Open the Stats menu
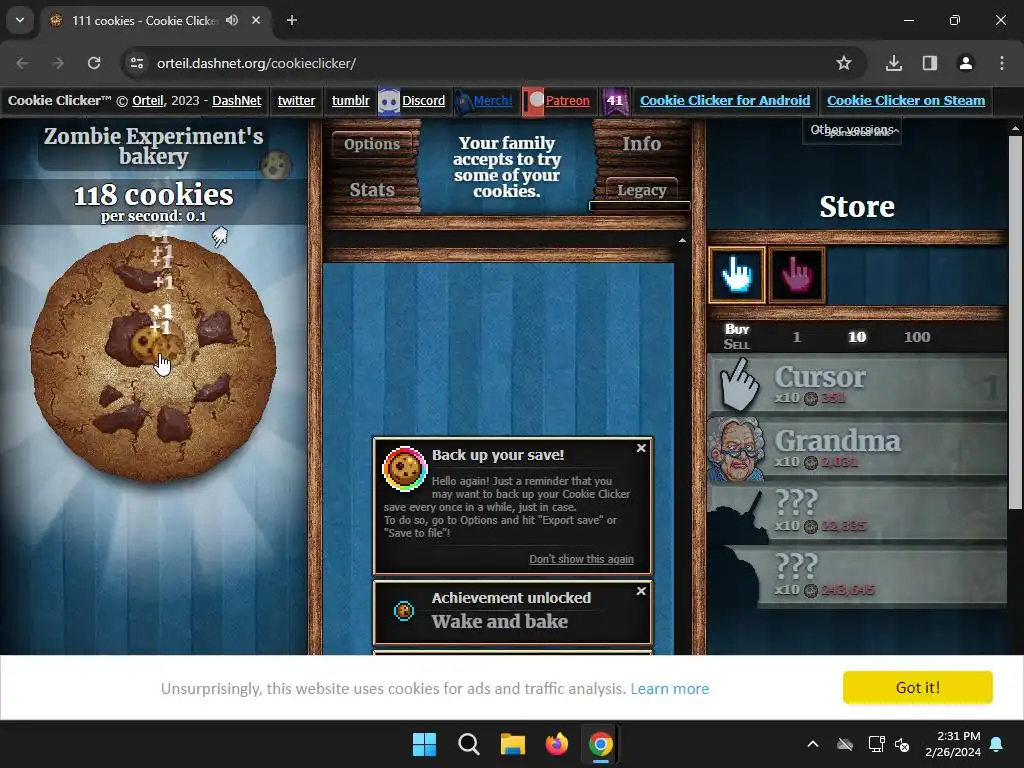This screenshot has height=768, width=1024. [372, 189]
